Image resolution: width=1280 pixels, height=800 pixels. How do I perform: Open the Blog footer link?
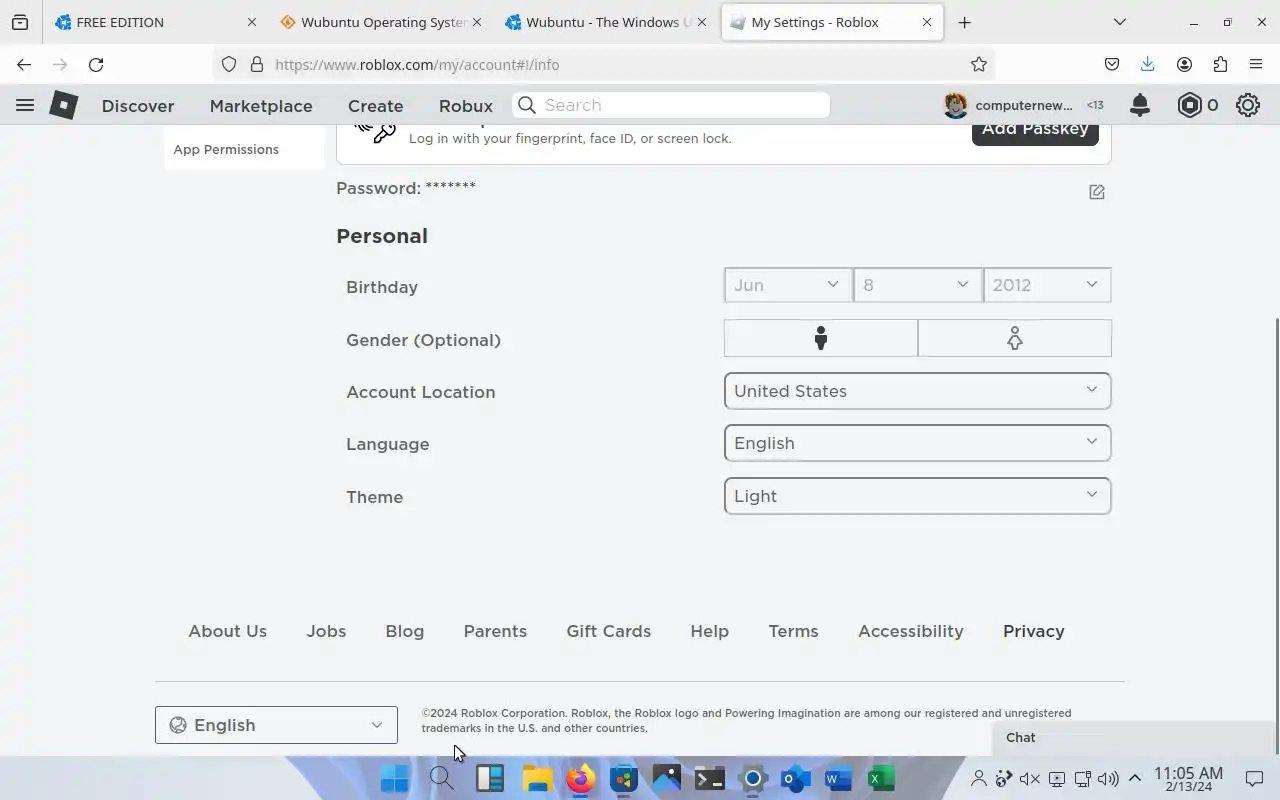[x=405, y=631]
